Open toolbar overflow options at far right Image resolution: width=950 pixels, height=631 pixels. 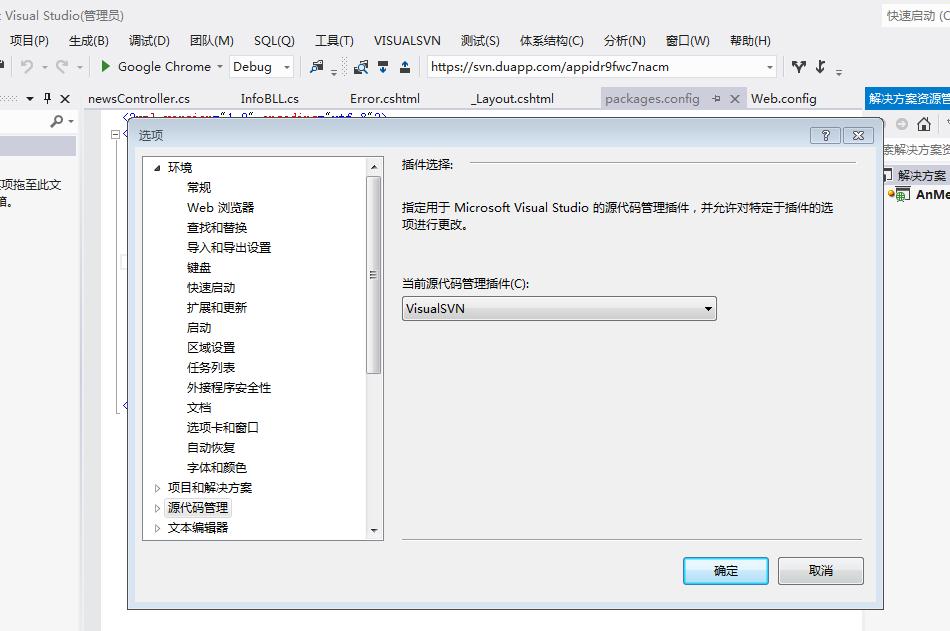[839, 72]
